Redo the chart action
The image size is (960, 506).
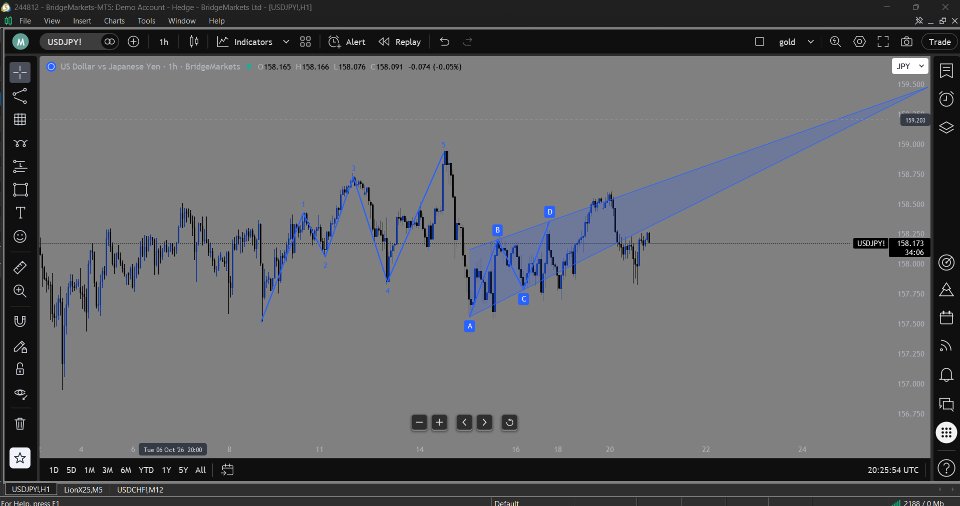pyautogui.click(x=468, y=42)
